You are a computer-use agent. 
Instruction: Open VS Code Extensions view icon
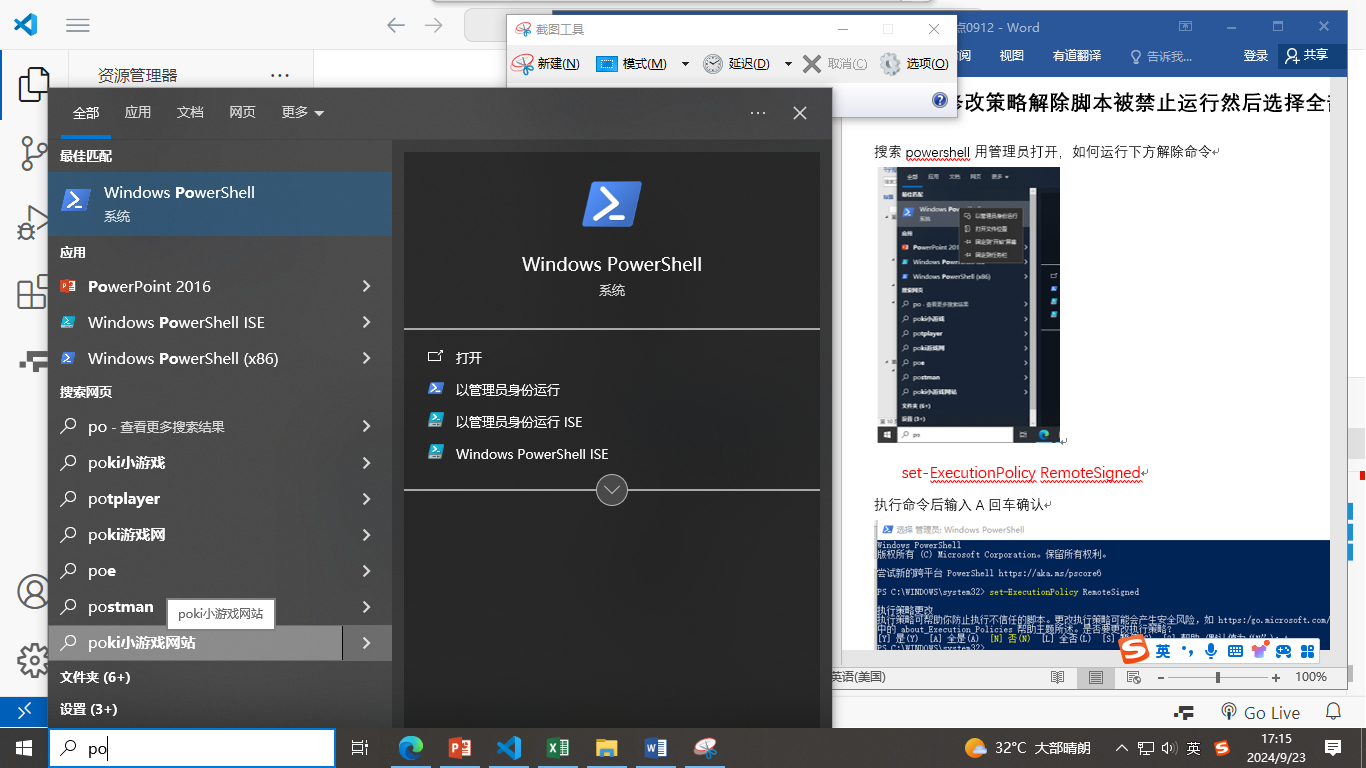coord(34,292)
